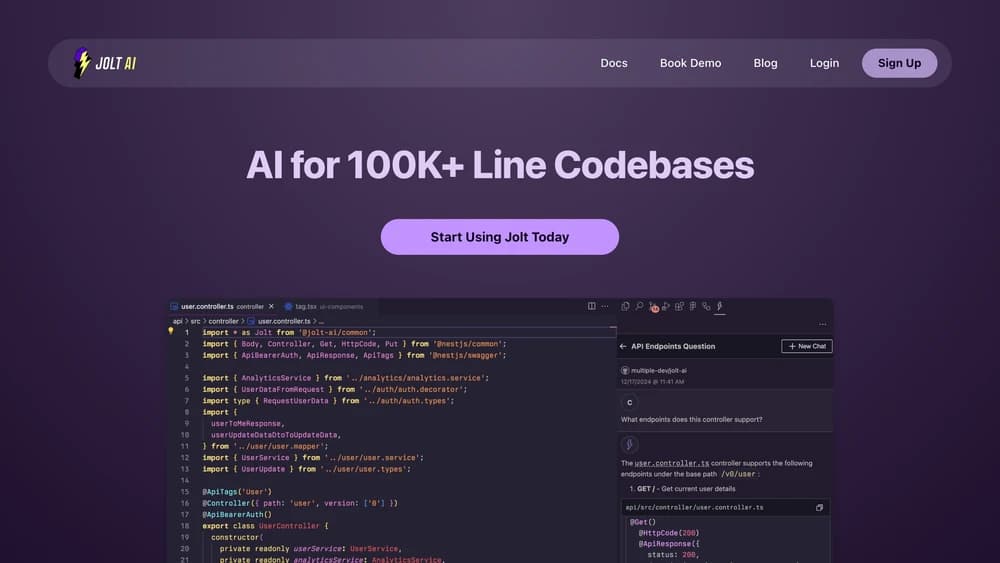
Task: Click the 'api' breadcrumb
Action: tap(177, 321)
